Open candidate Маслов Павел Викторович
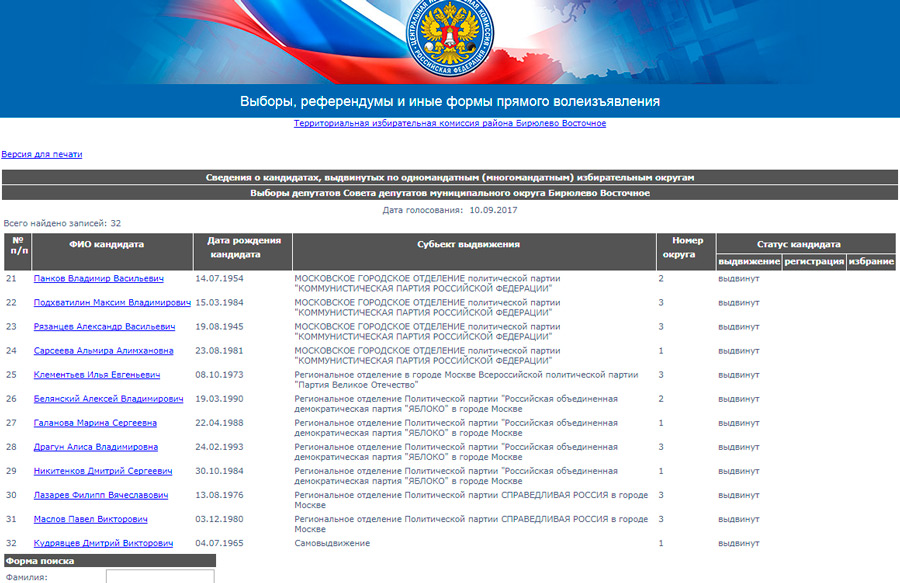 click(x=90, y=519)
